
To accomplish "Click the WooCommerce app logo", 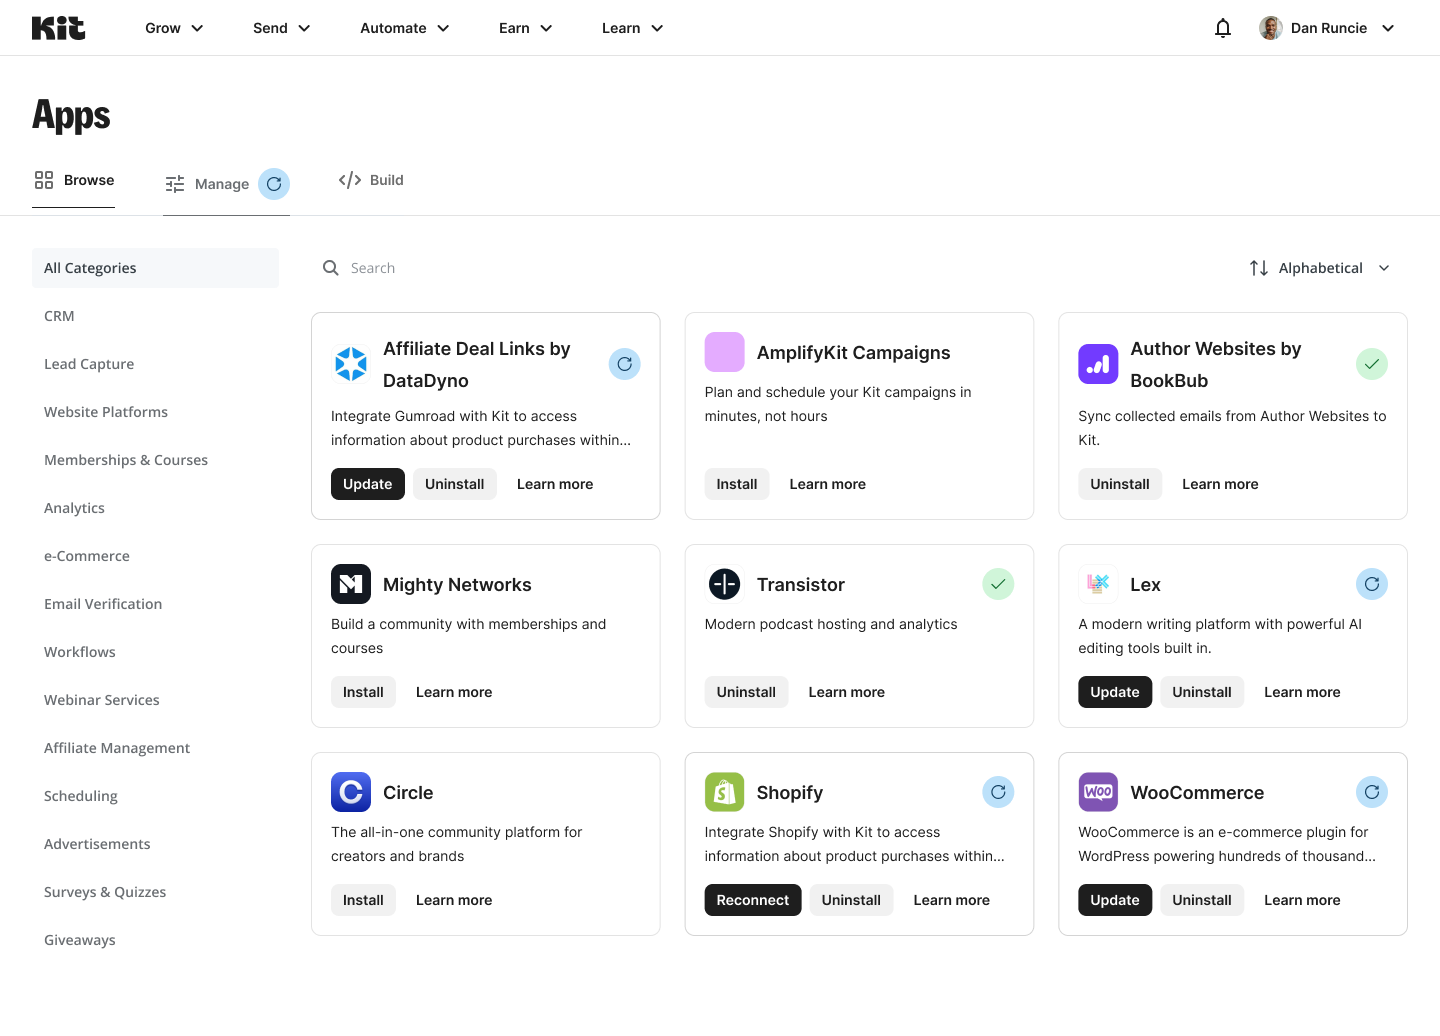I will click(1098, 792).
